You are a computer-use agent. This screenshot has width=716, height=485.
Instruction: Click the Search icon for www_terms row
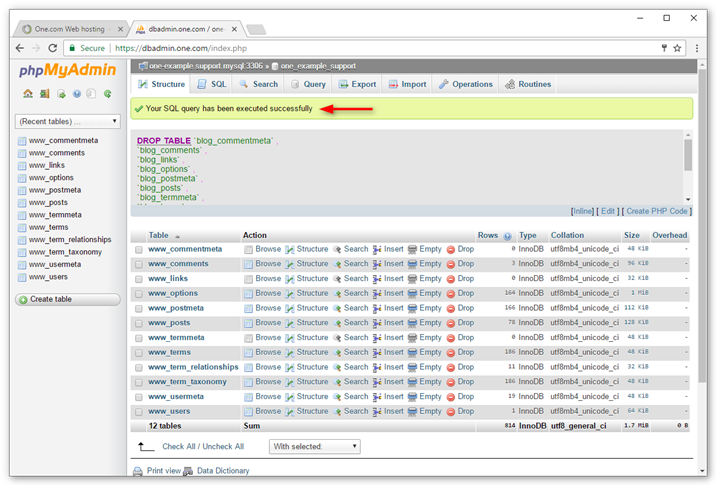(x=337, y=352)
